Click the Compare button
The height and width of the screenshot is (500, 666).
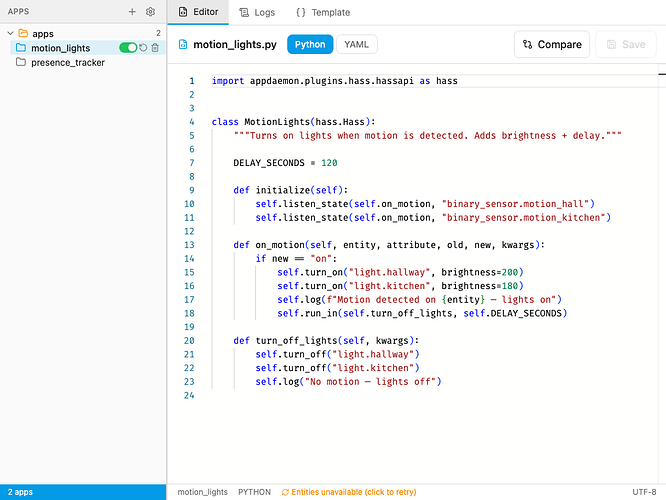point(552,44)
